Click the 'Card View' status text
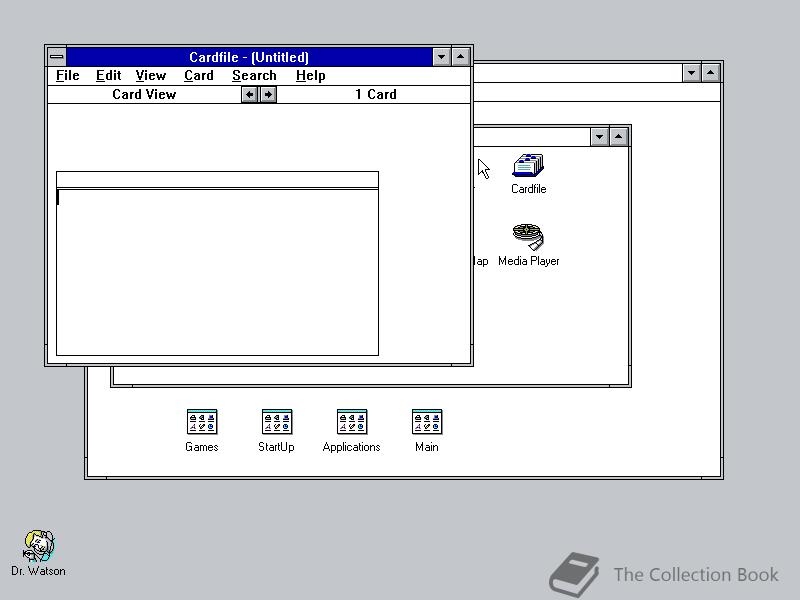This screenshot has height=600, width=800. [x=144, y=94]
